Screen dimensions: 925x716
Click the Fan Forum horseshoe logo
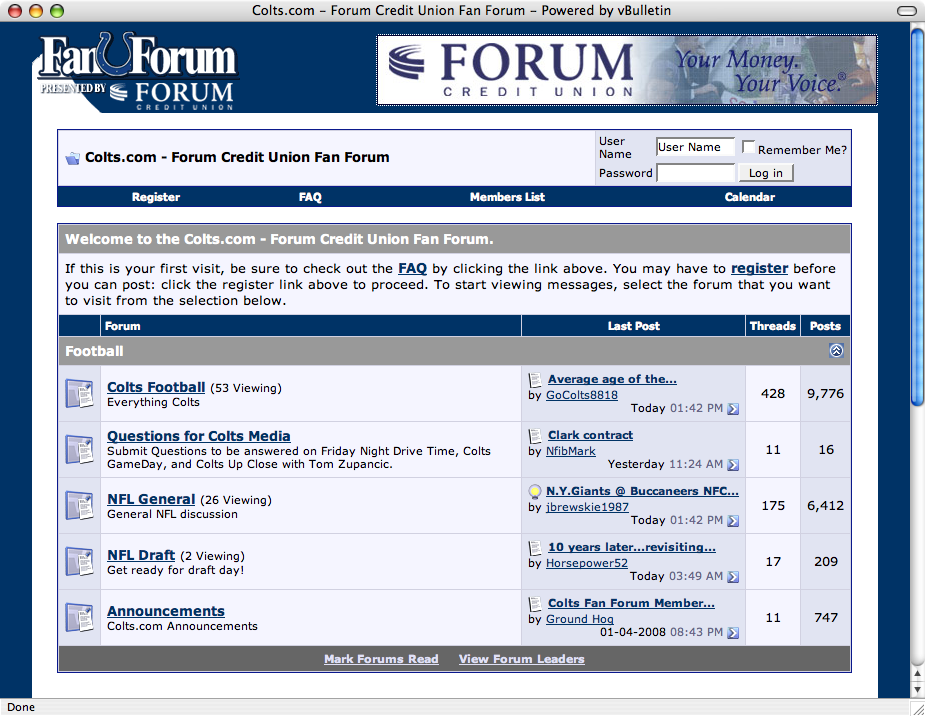coord(137,71)
